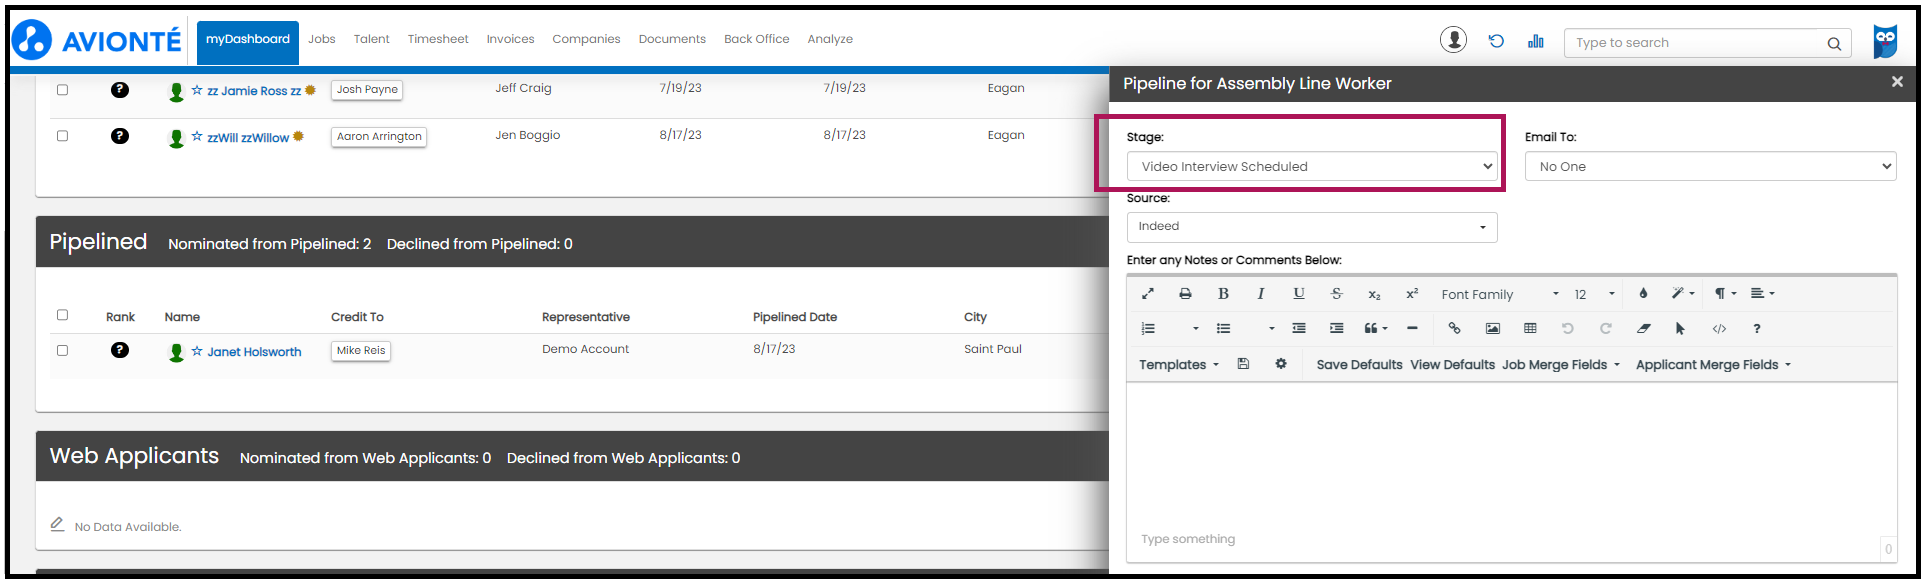Open the text color droplet picker
The height and width of the screenshot is (588, 1927).
pos(1643,294)
